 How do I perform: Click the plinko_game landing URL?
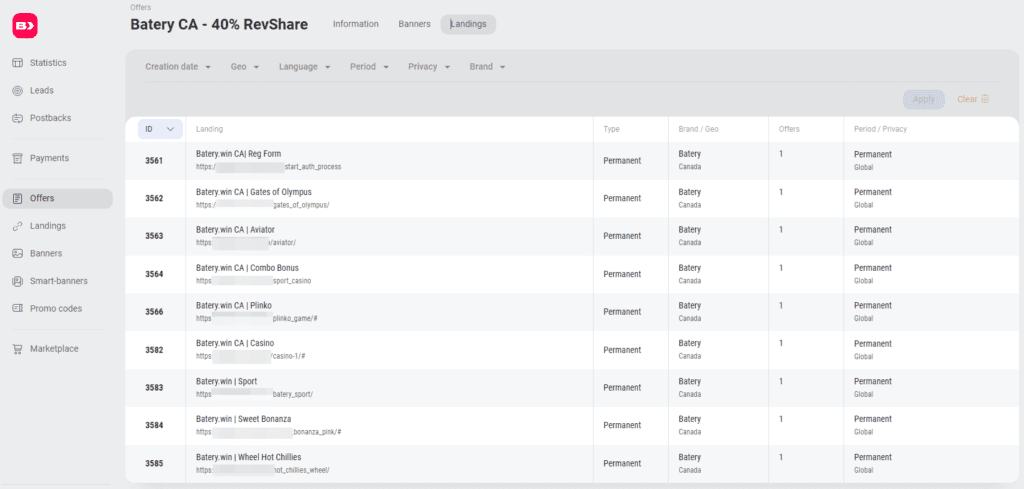pos(257,319)
